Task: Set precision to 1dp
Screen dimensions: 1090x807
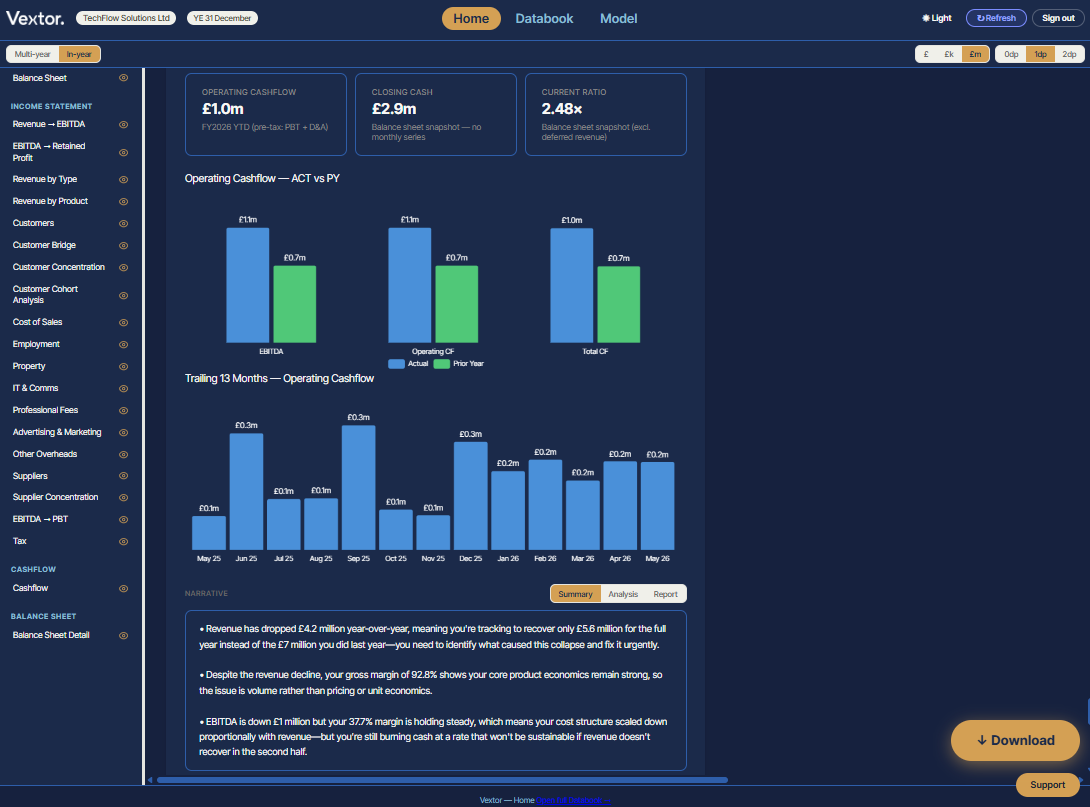Action: 1041,54
